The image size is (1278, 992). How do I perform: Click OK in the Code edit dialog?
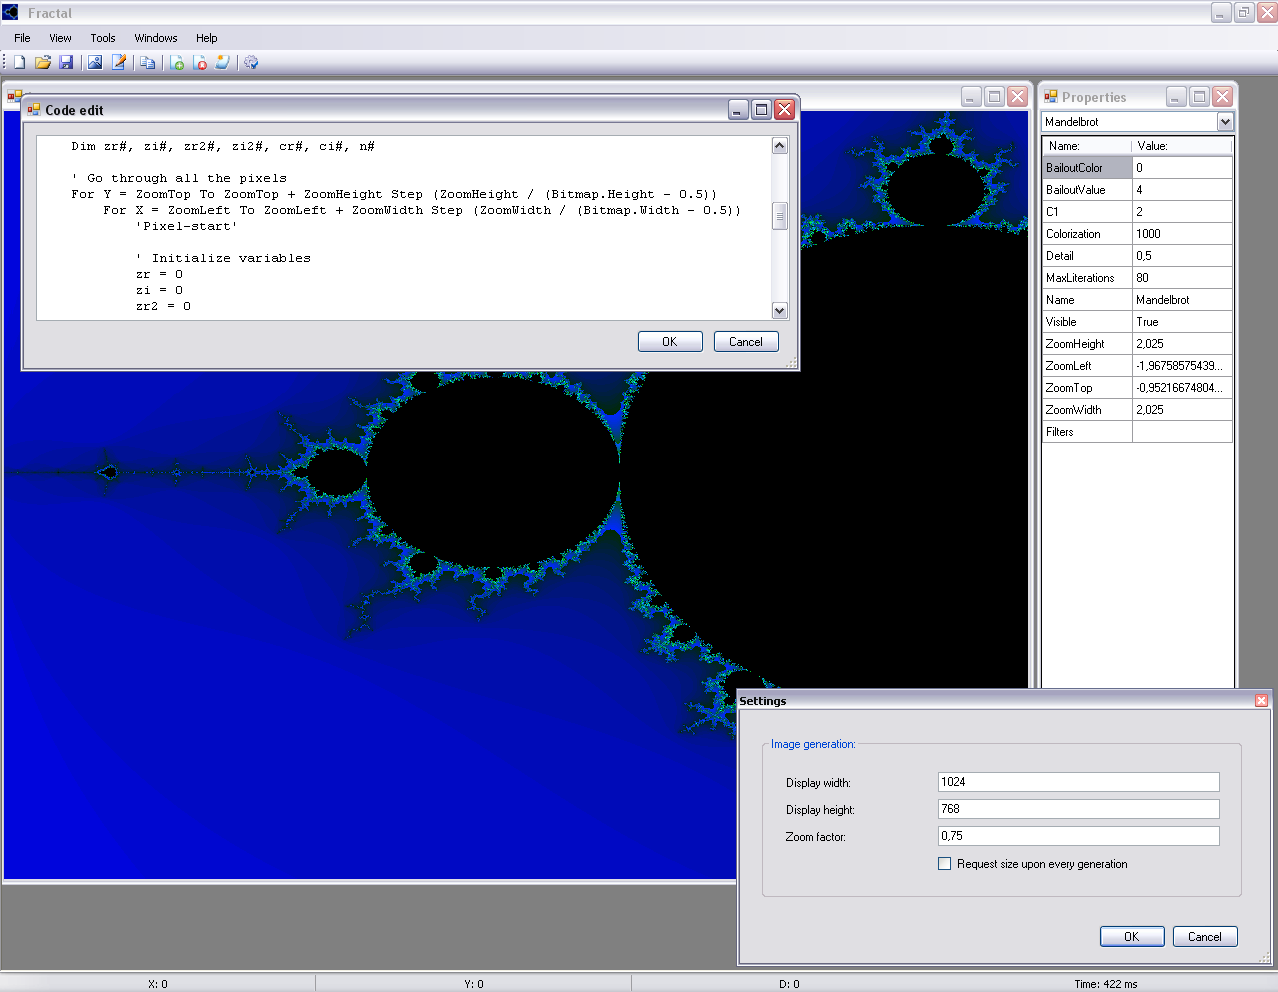pos(670,342)
